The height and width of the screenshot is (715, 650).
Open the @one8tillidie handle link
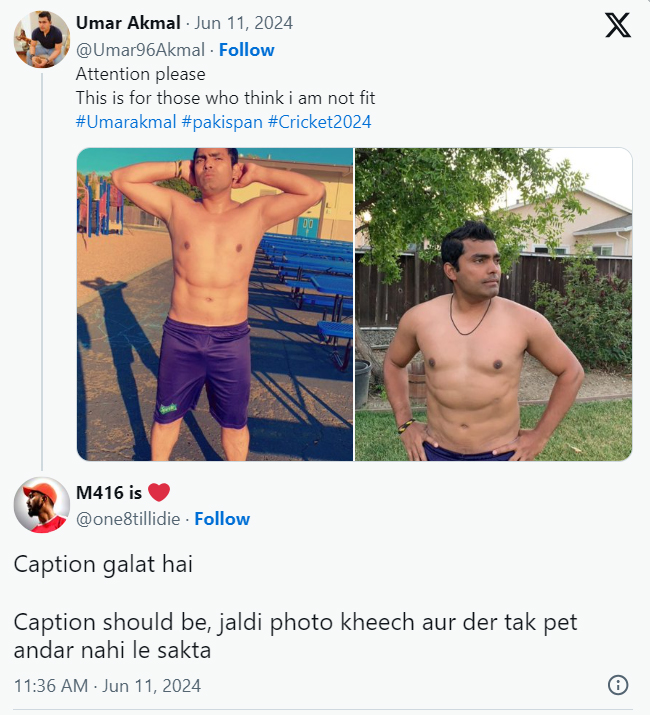(x=129, y=519)
